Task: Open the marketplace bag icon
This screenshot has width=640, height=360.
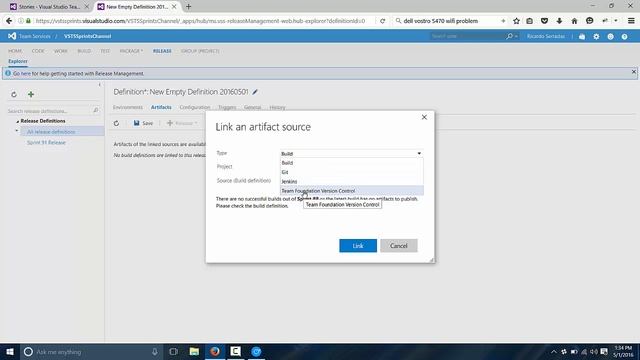Action: pos(582,36)
